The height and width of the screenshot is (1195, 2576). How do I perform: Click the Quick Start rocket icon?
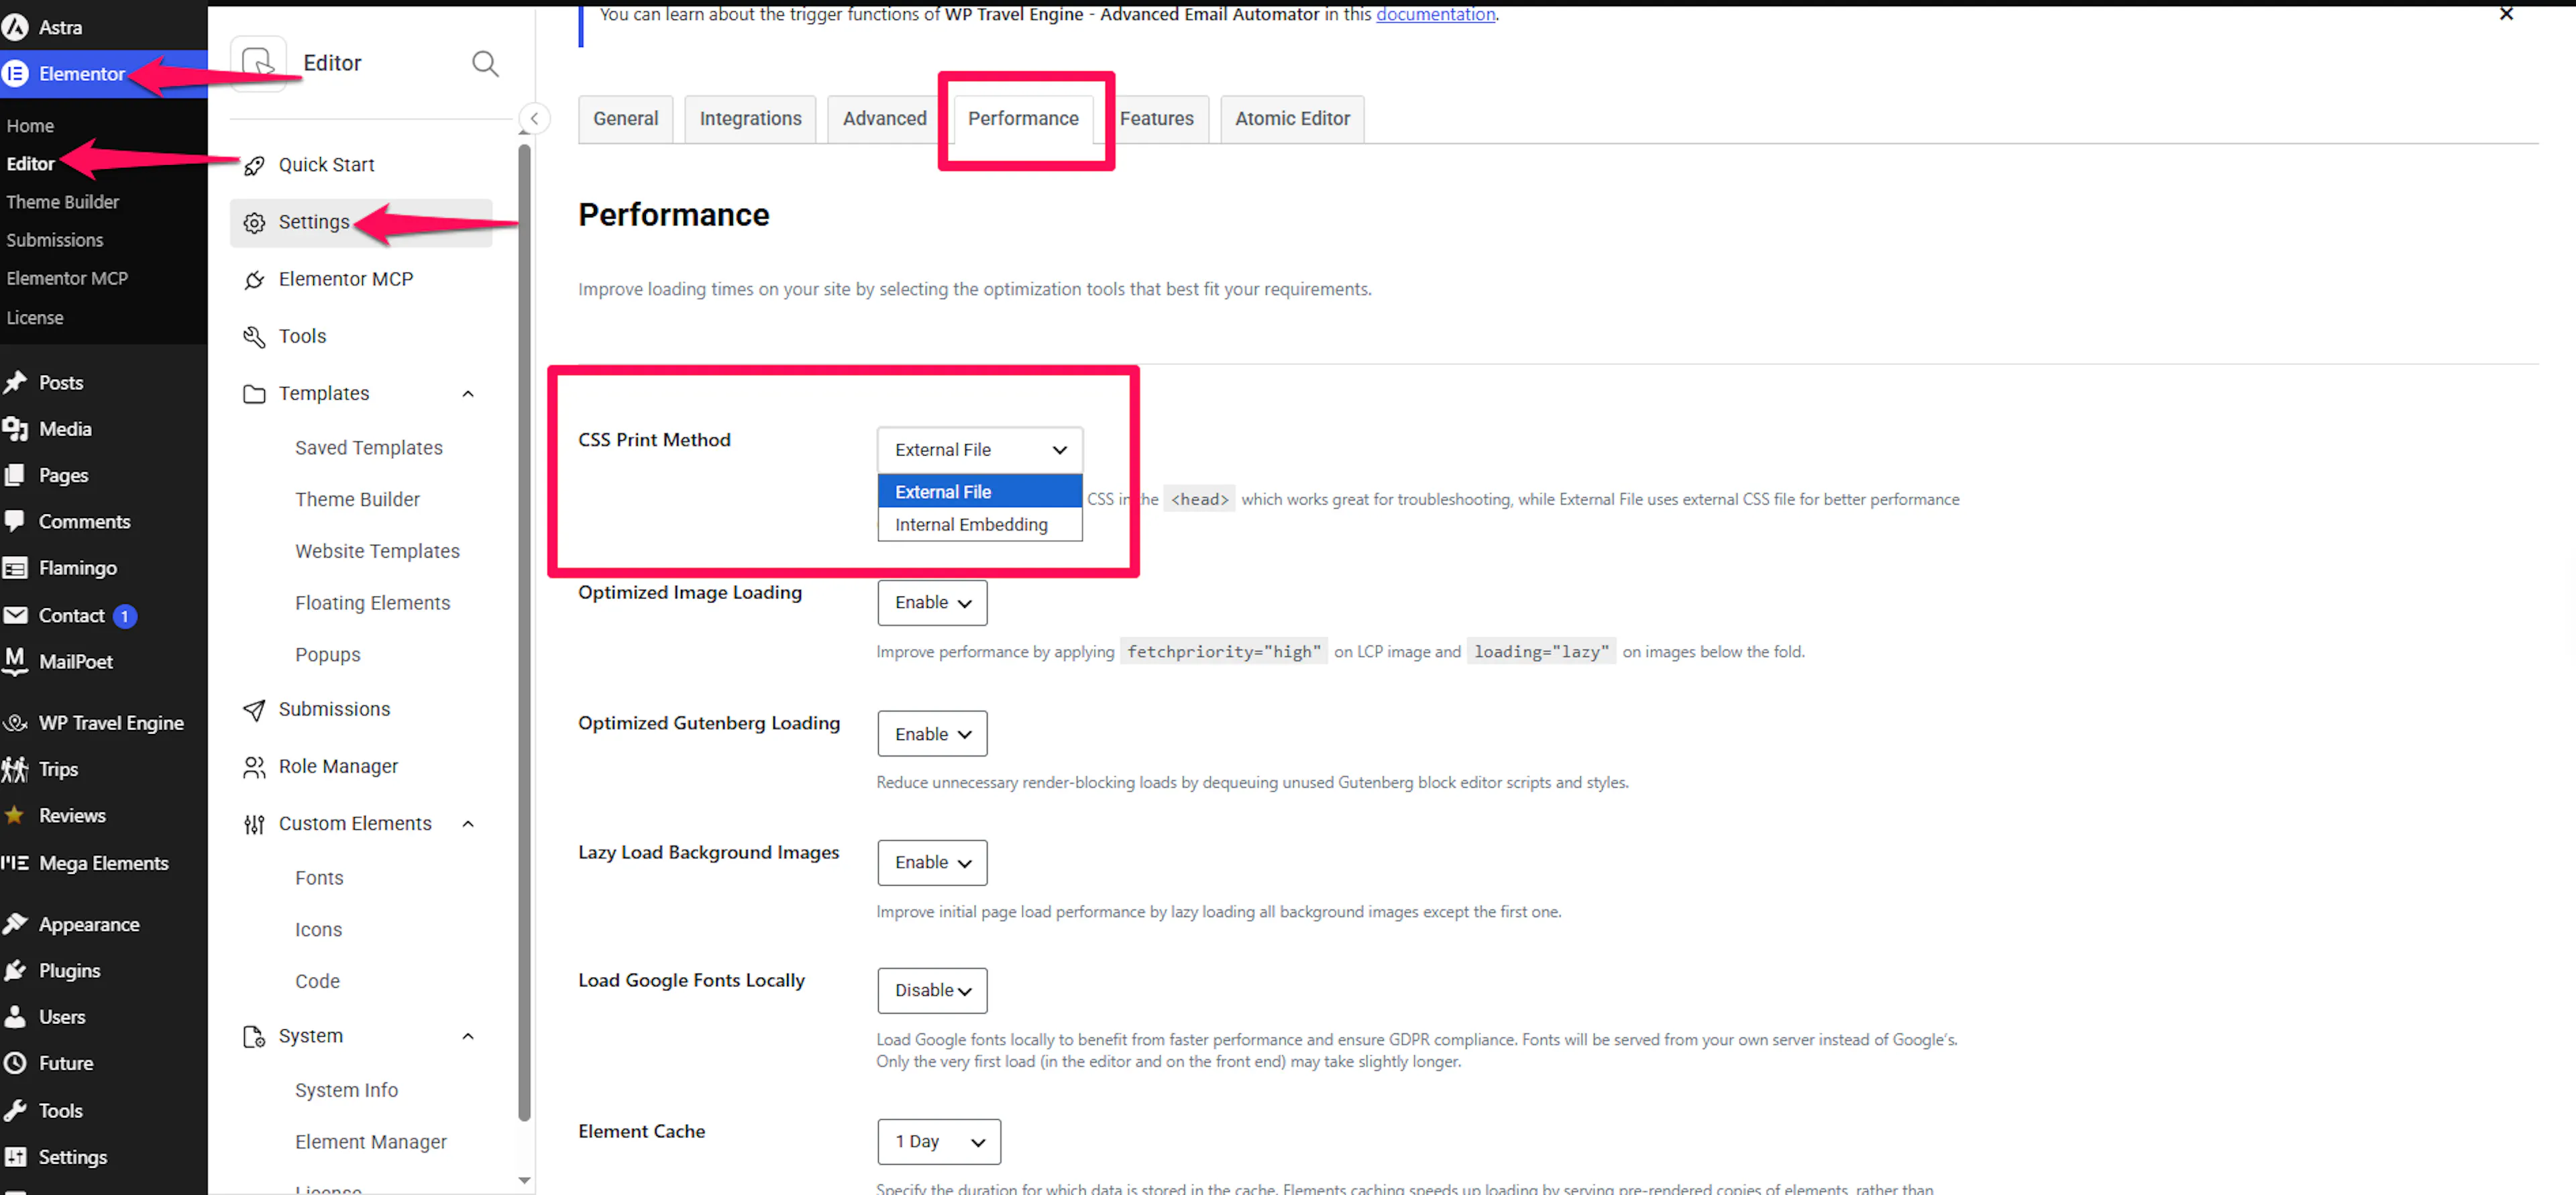(x=254, y=165)
